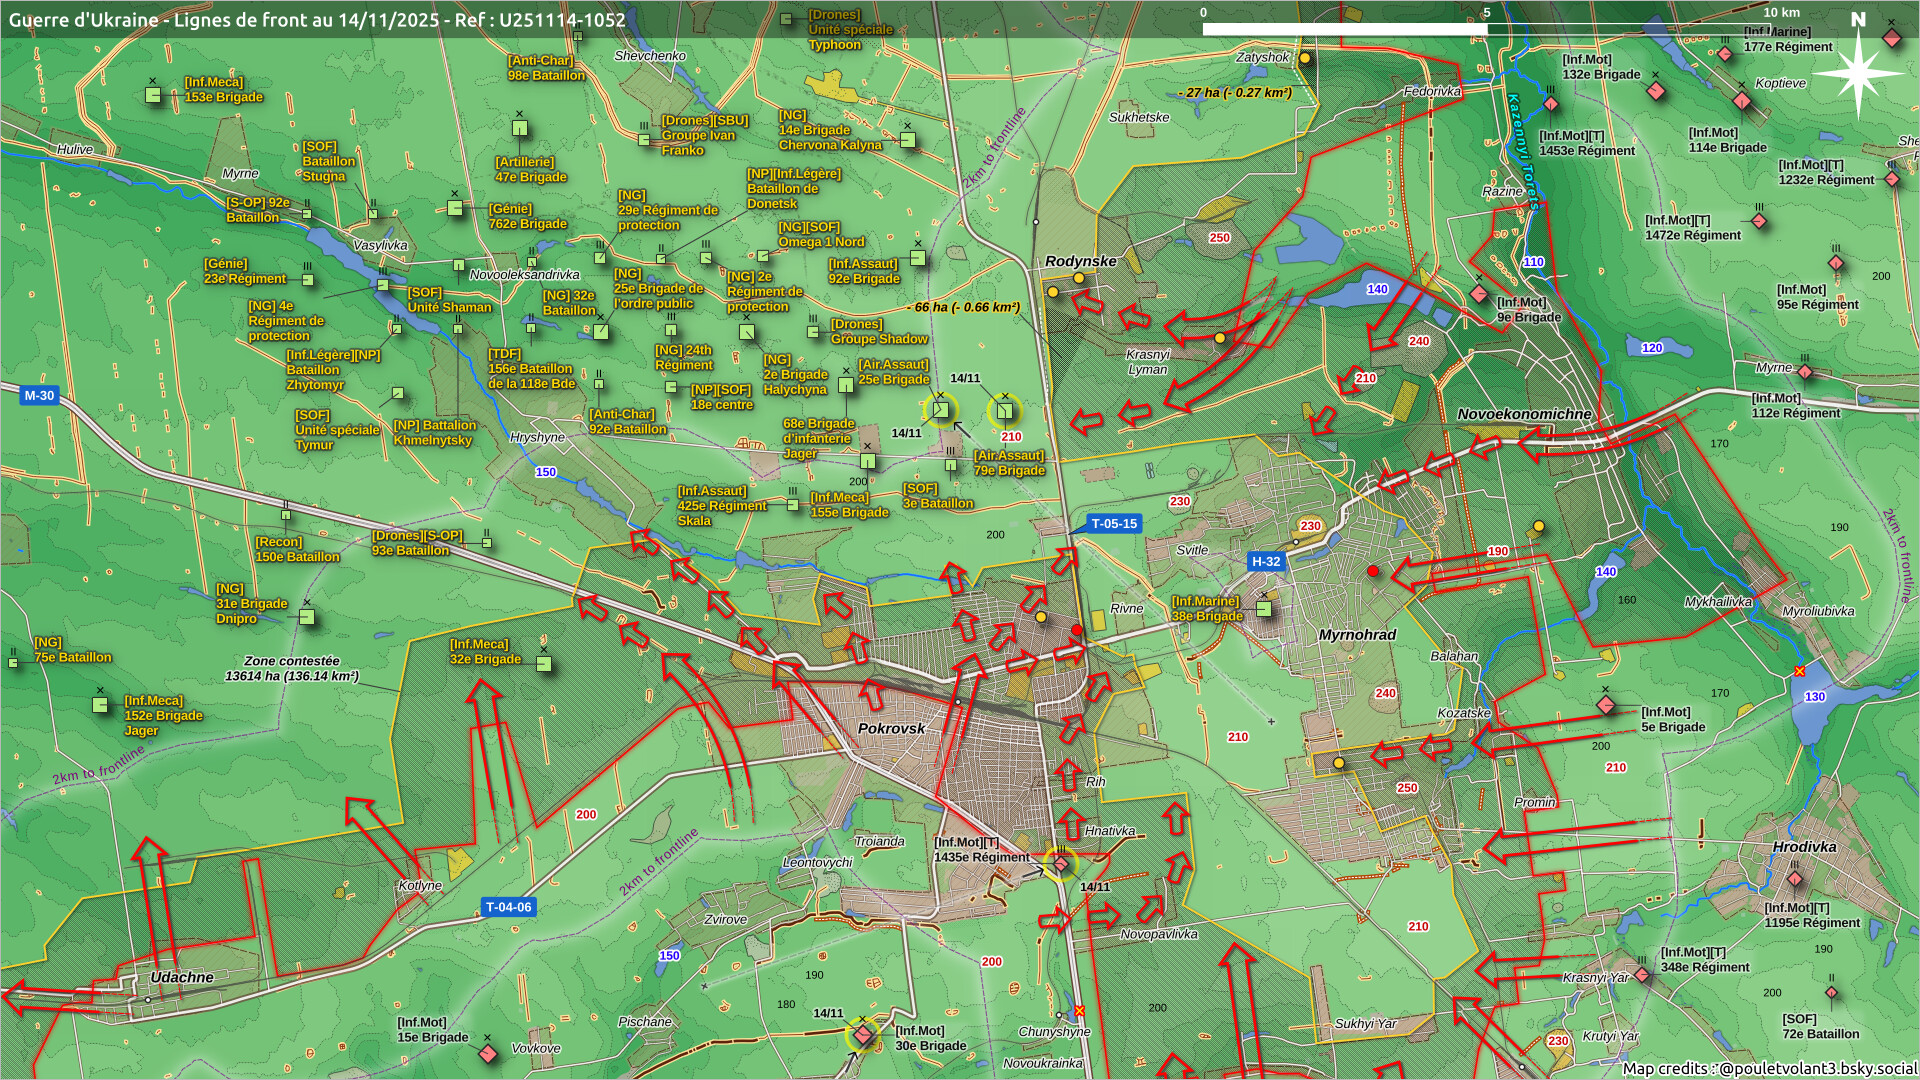The height and width of the screenshot is (1080, 1920).
Task: Click the Rodynske town label
Action: [x=1080, y=262]
